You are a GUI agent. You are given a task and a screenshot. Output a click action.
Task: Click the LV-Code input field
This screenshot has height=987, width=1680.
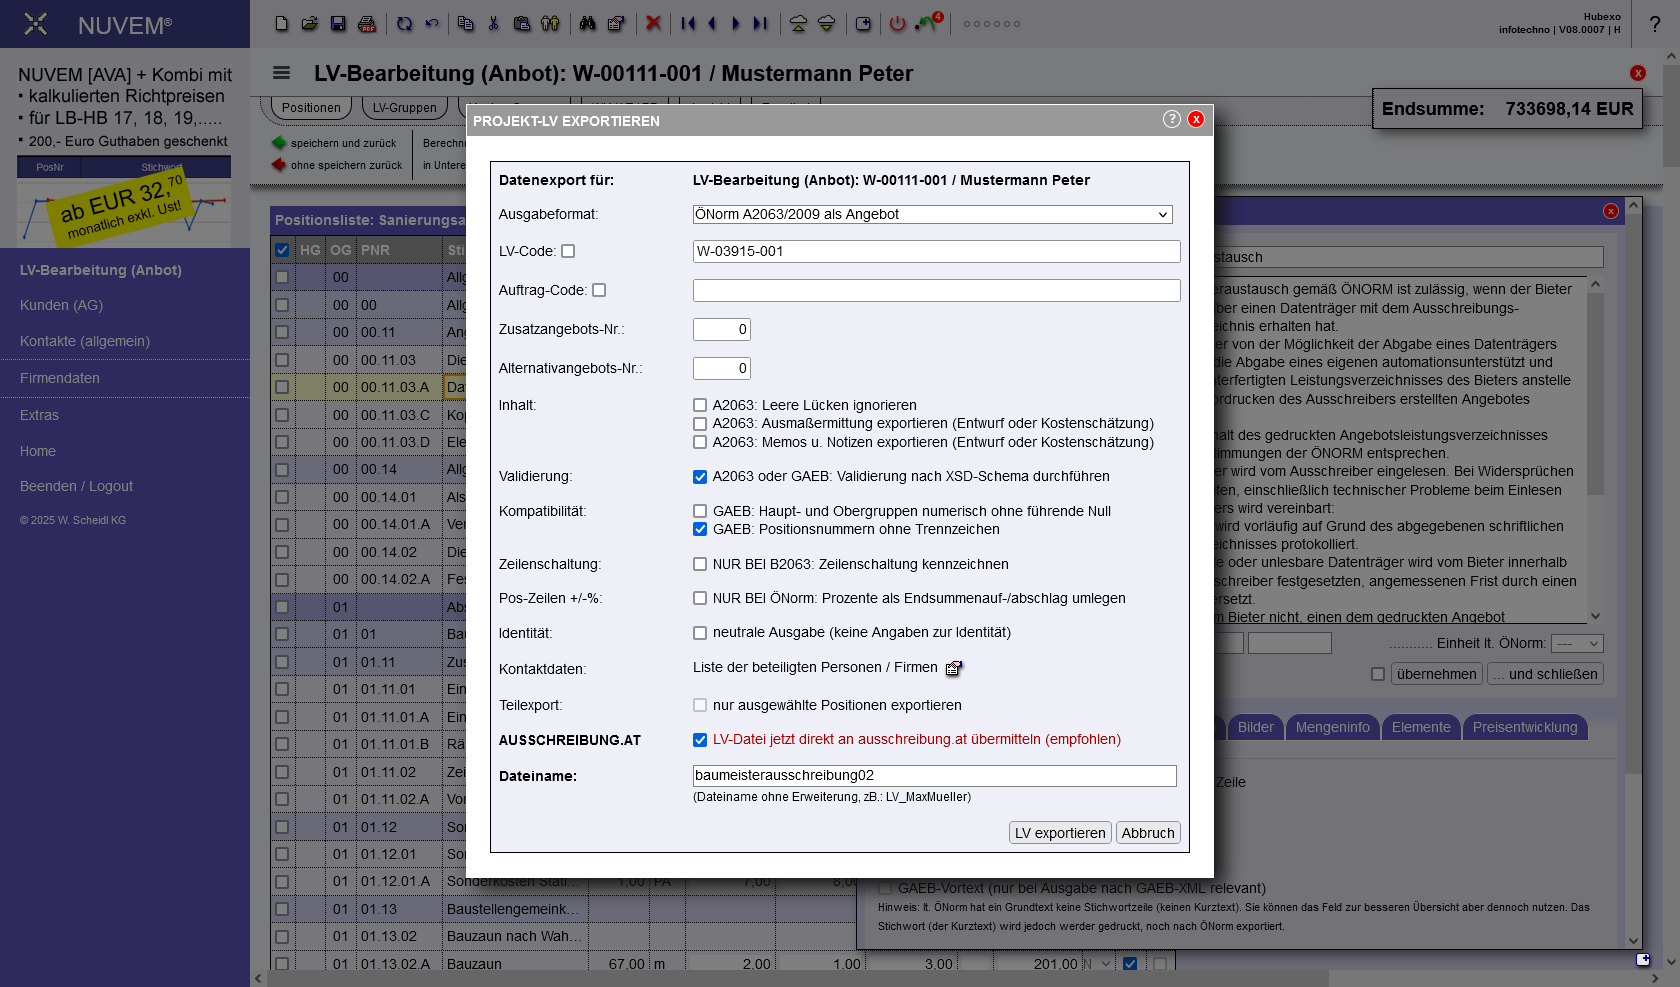[x=936, y=251]
